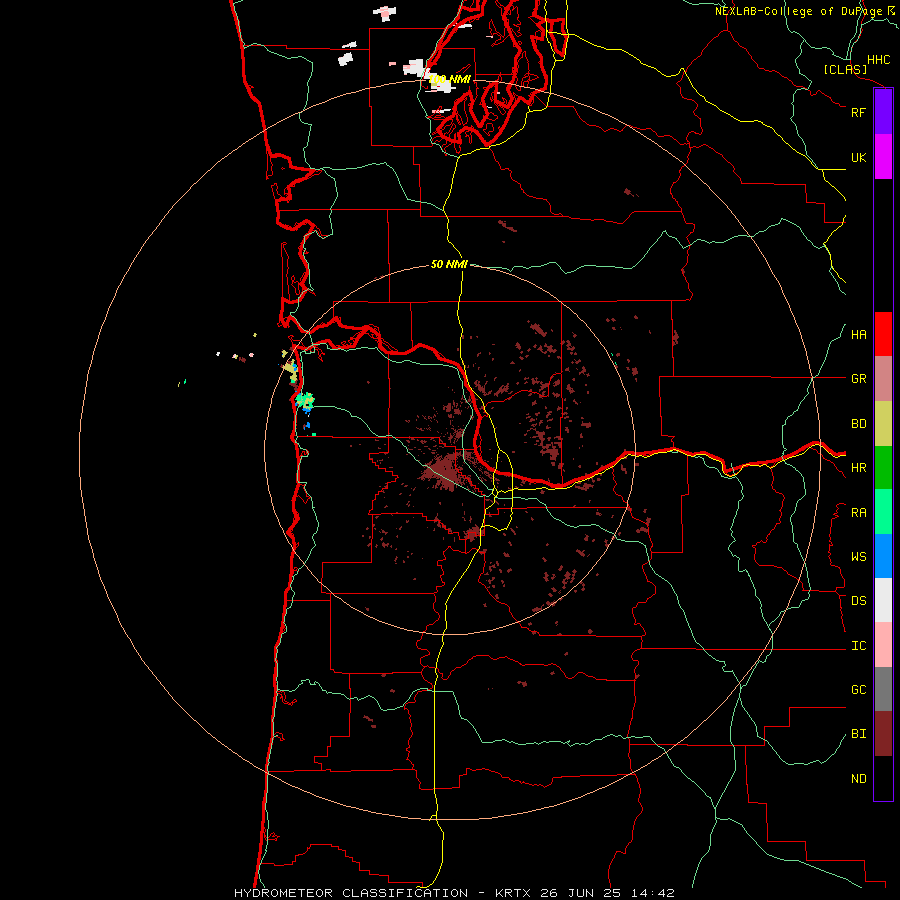The height and width of the screenshot is (900, 900).
Task: Click the HR legend label
Action: click(x=858, y=468)
